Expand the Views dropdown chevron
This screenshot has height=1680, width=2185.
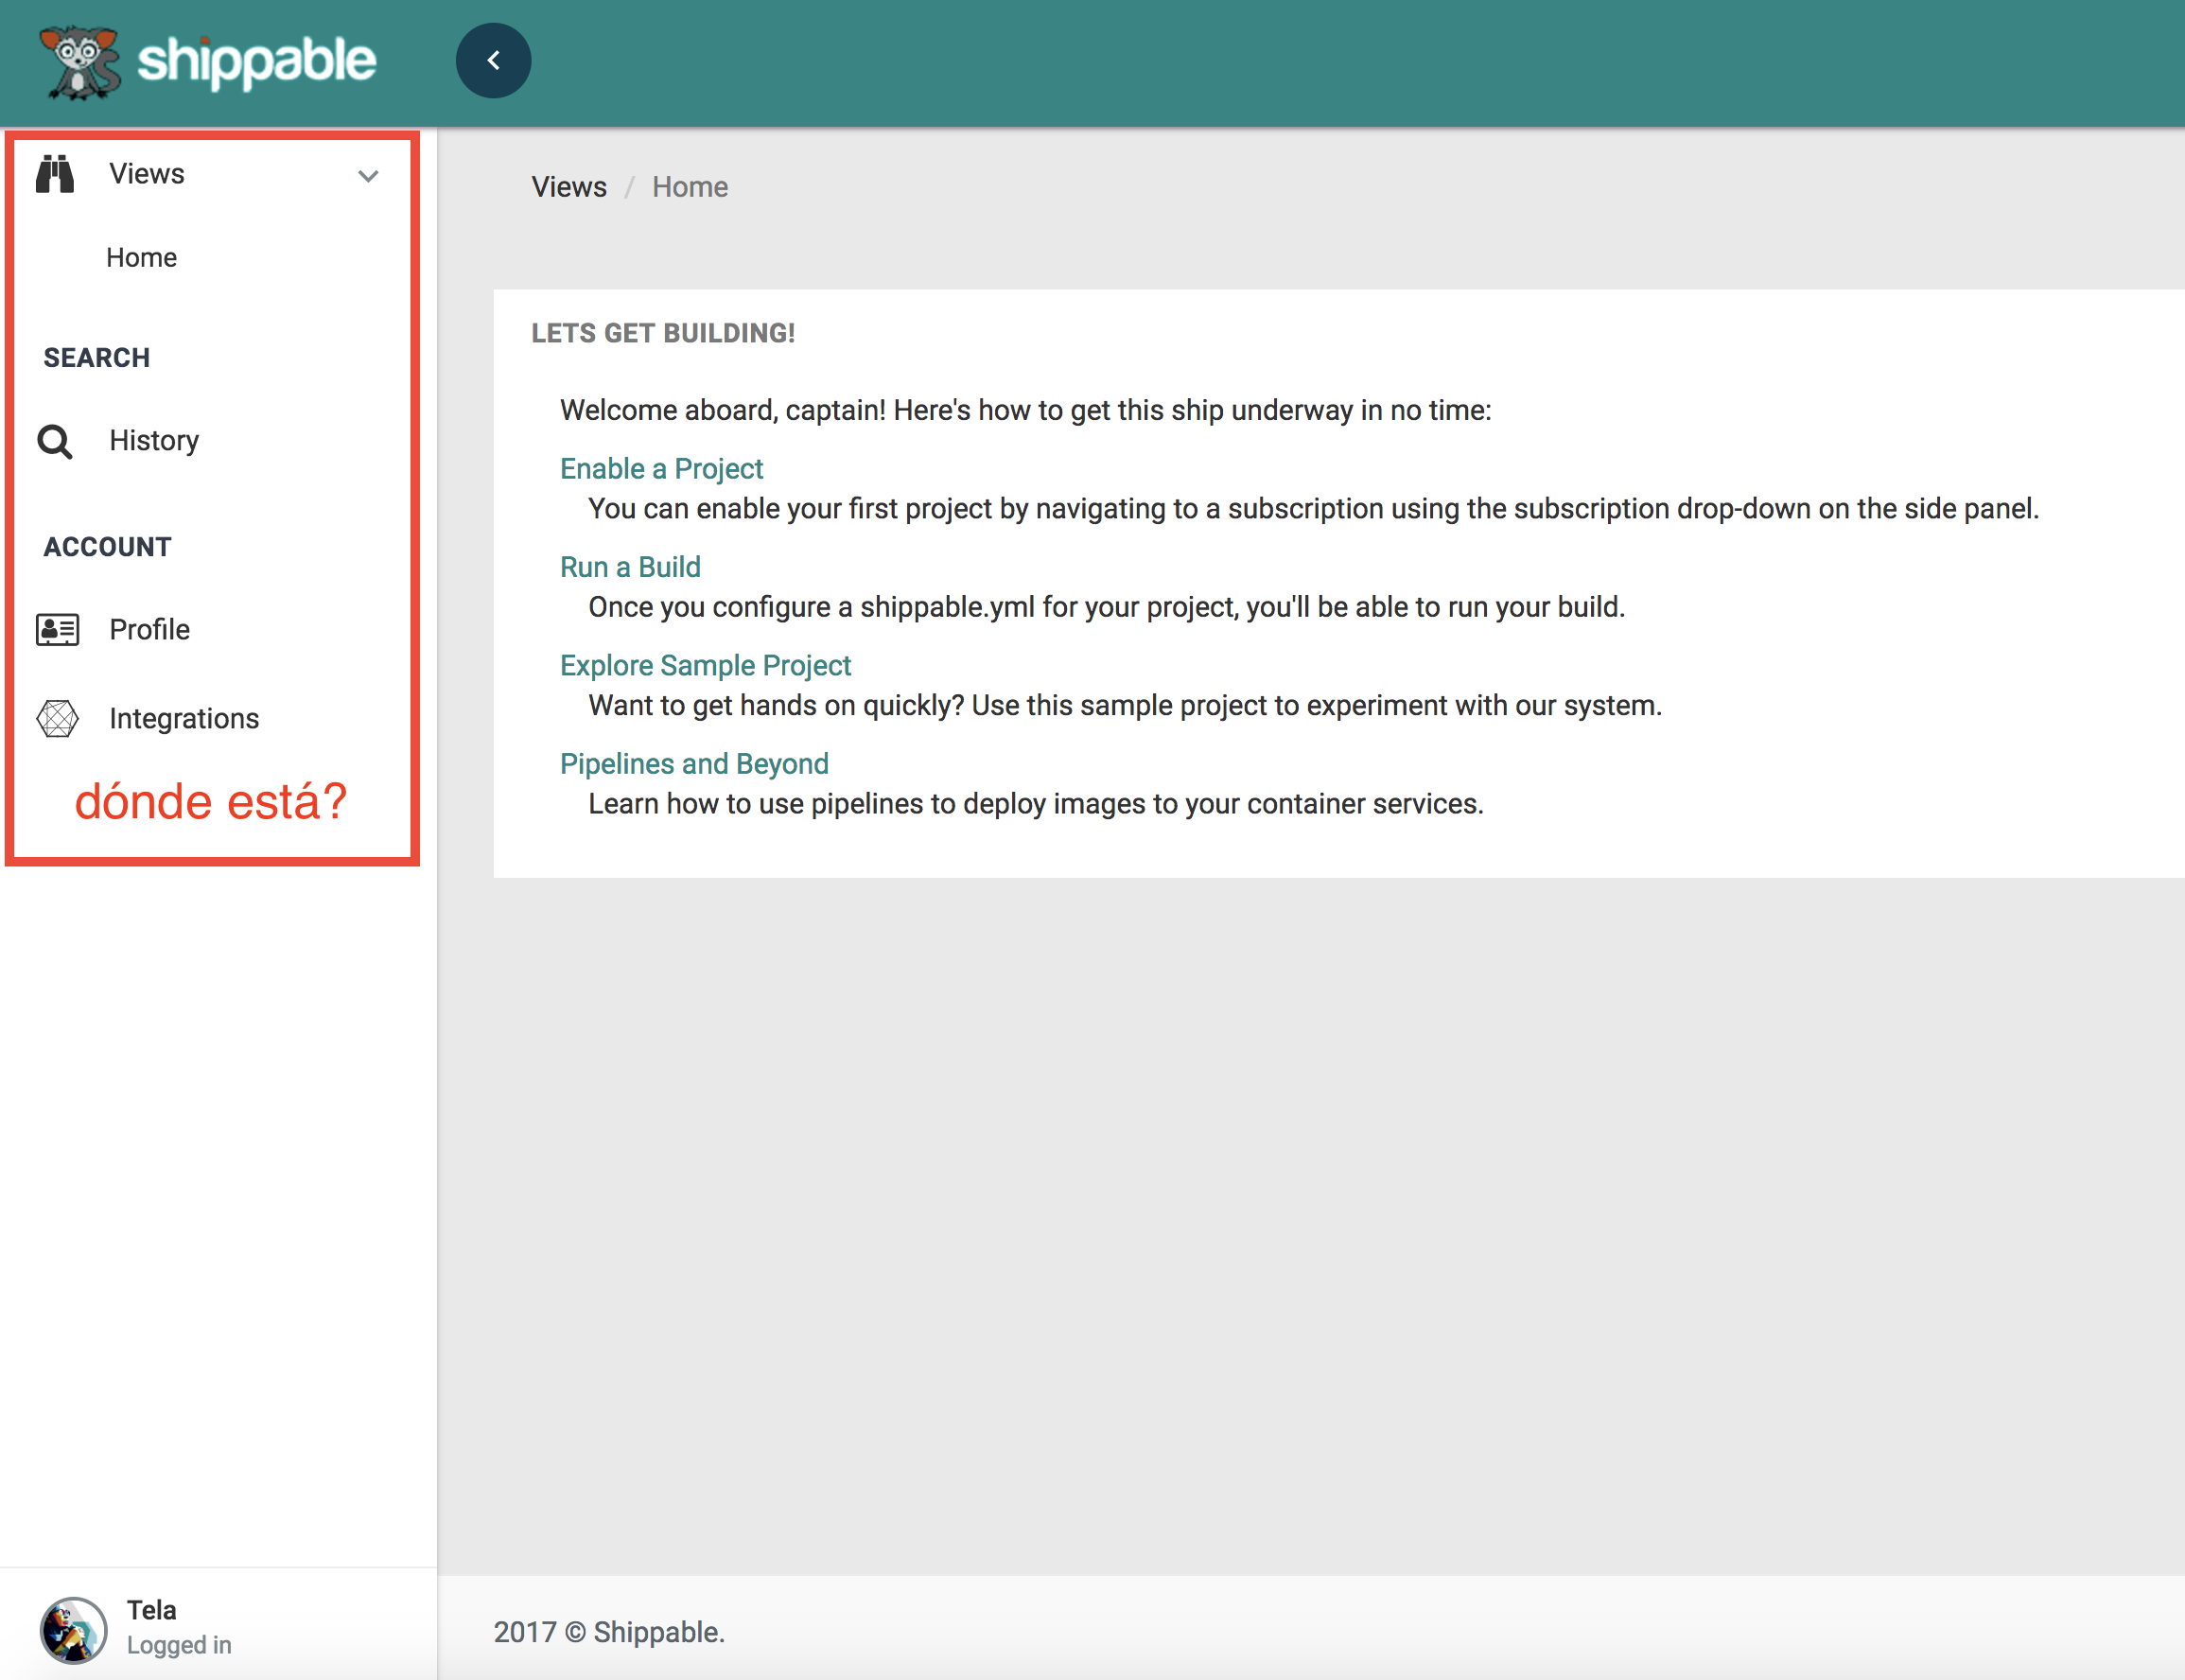pos(368,176)
